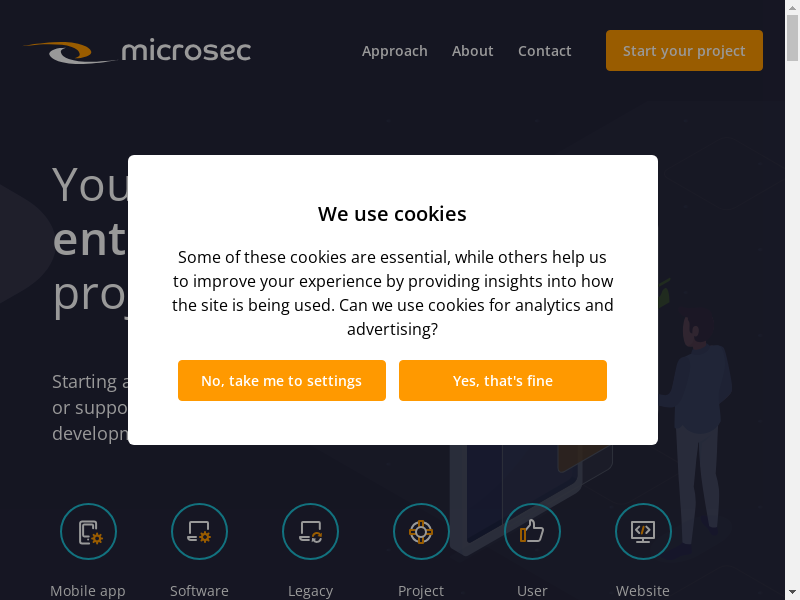Click the "Mobile app" text label
Screen dimensions: 800x600
88,591
